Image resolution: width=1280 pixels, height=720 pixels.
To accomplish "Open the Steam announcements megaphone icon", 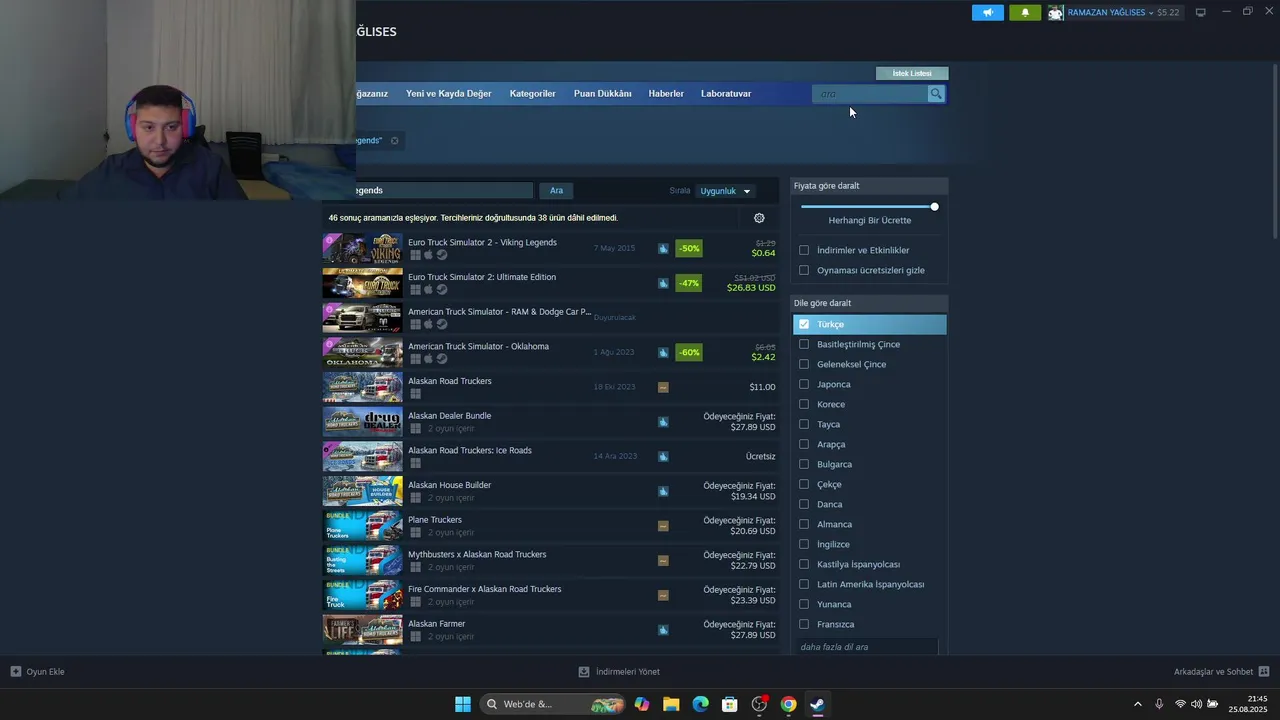I will point(987,13).
